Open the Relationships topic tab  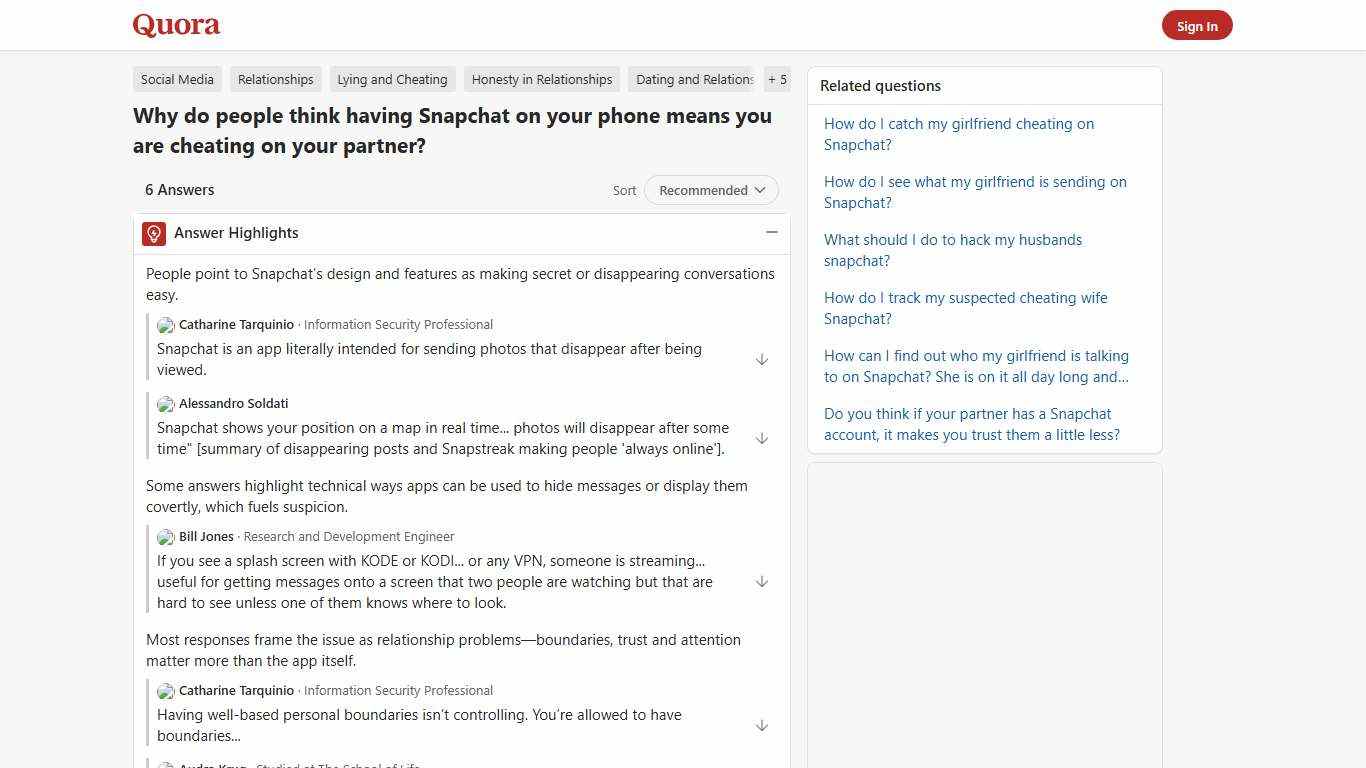tap(275, 79)
